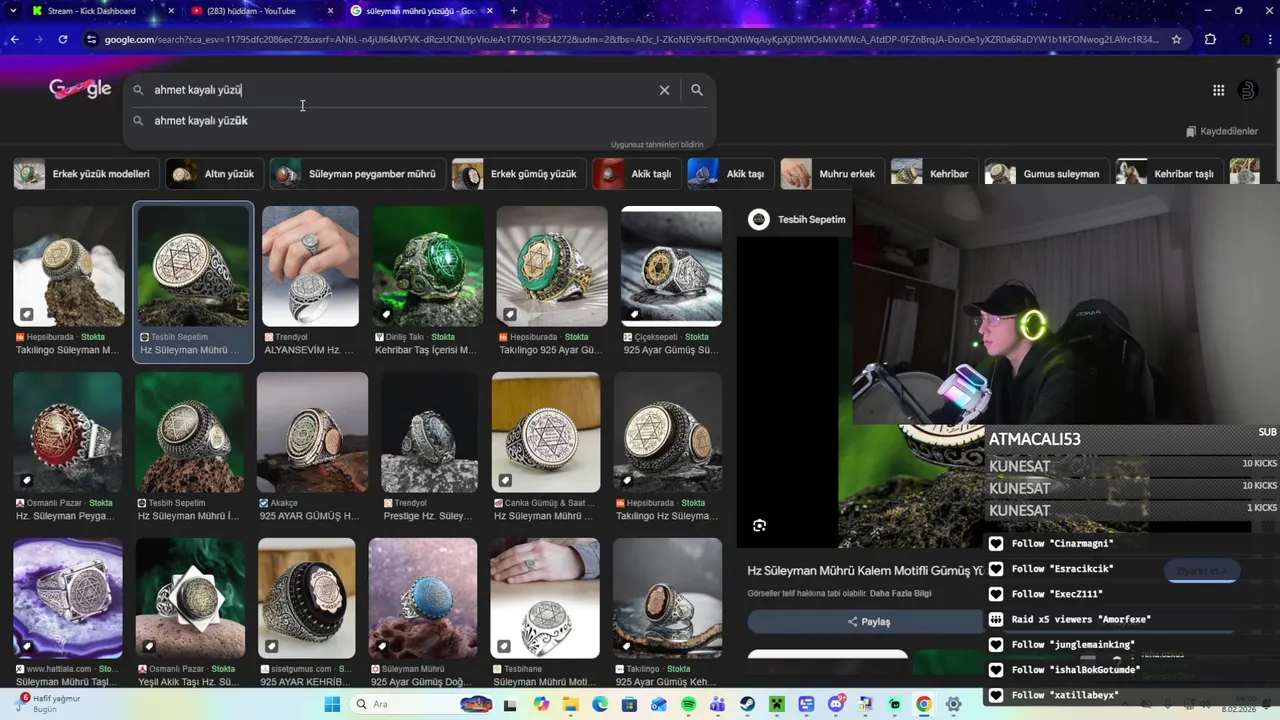Close the hüddam YouTube tab
This screenshot has width=1280, height=720.
(331, 11)
